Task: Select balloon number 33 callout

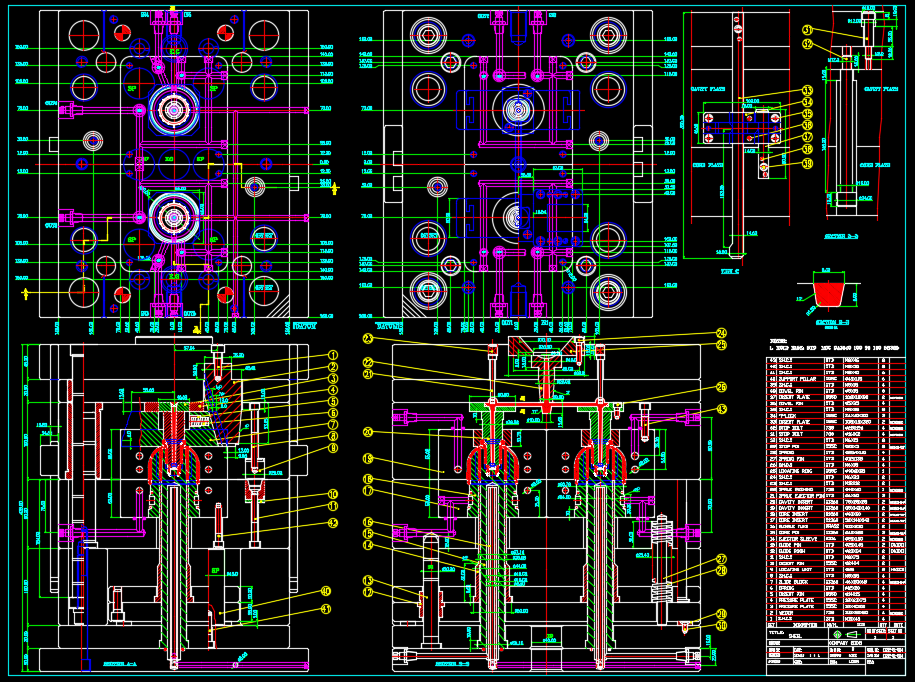Action: tap(807, 91)
